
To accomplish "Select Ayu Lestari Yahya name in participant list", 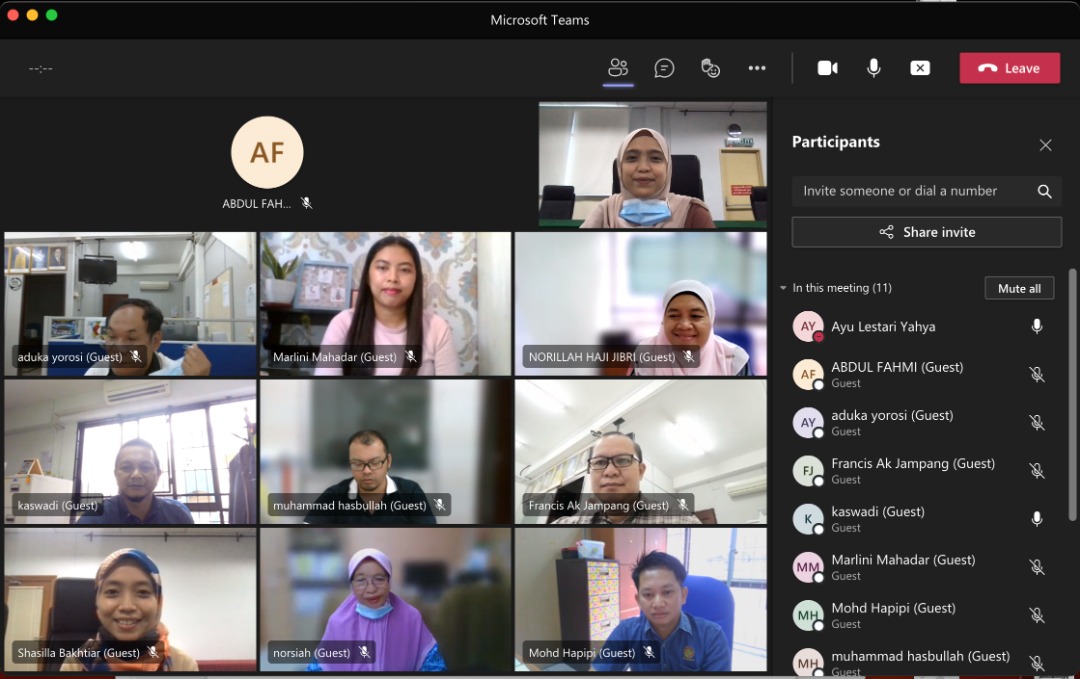I will point(883,326).
